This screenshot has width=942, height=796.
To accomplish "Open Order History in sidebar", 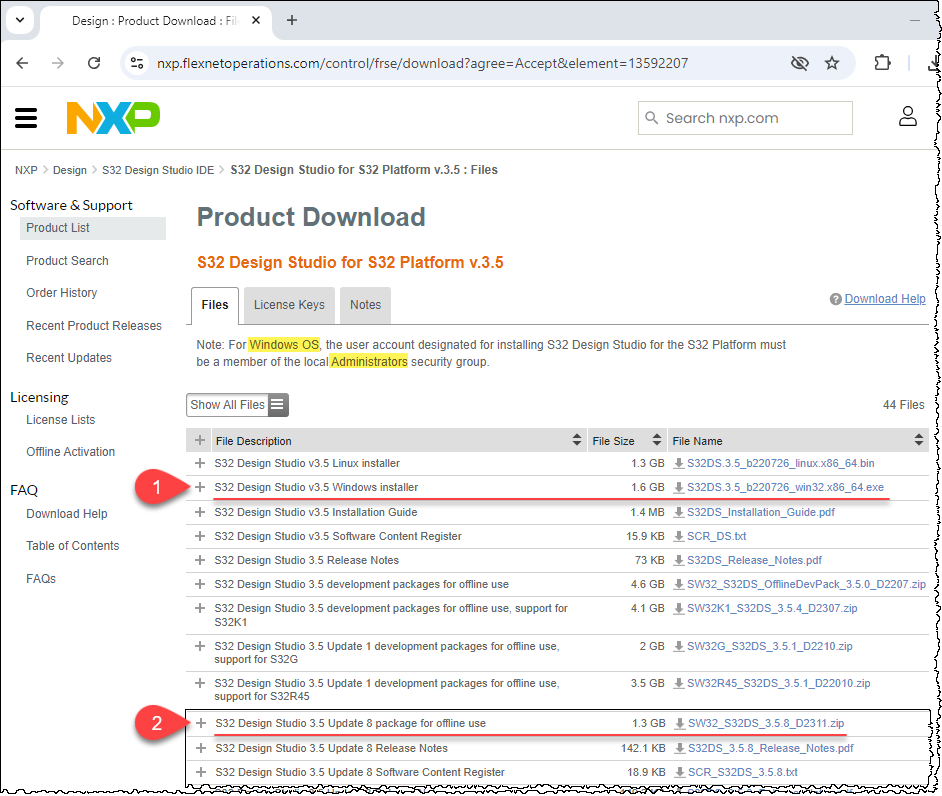I will pos(61,293).
